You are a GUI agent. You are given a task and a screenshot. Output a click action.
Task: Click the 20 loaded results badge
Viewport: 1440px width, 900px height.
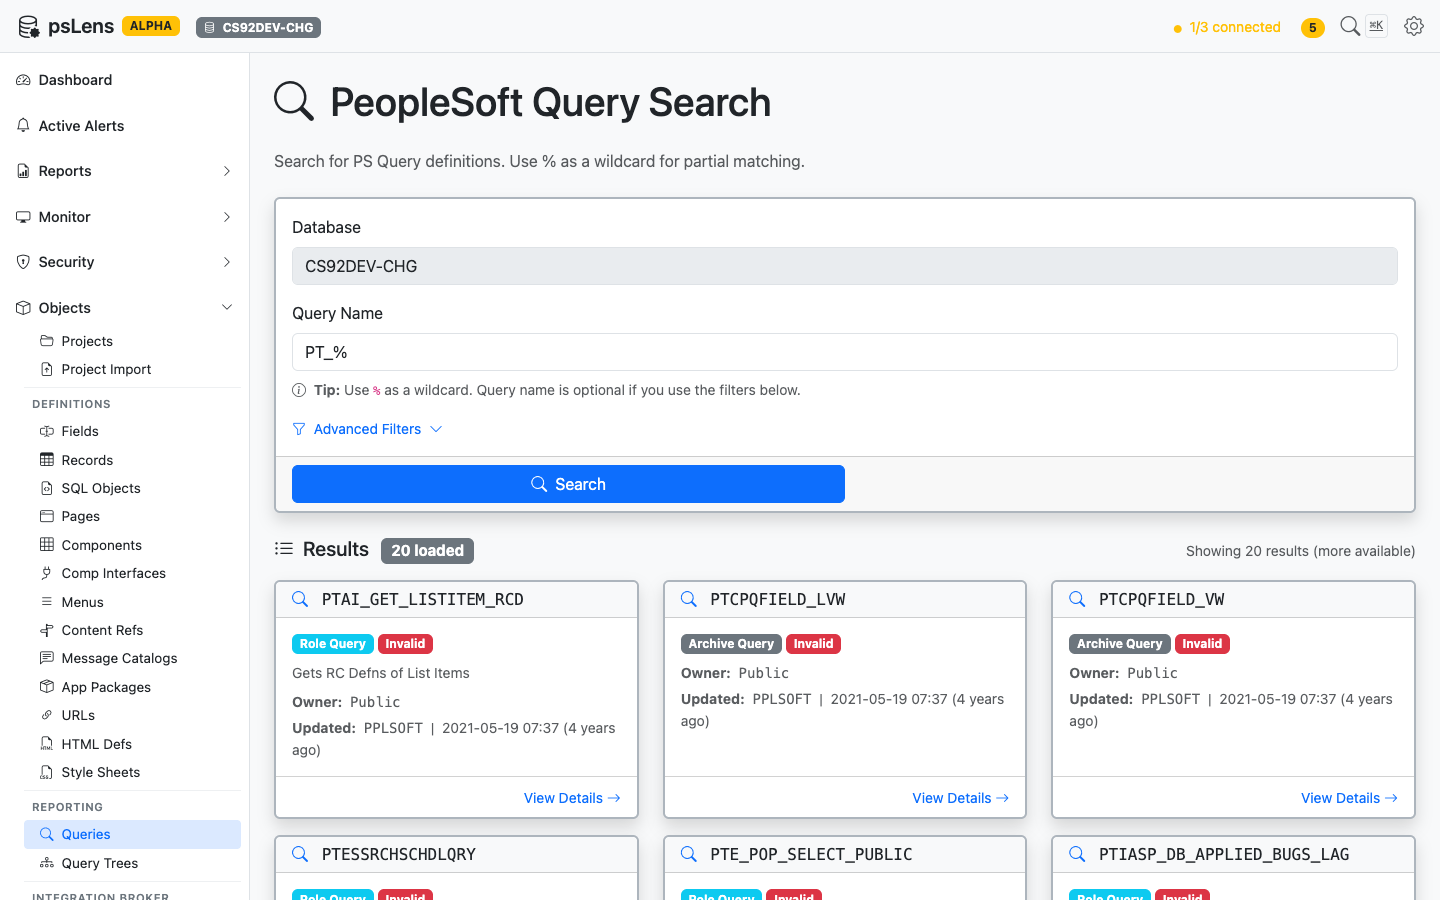coord(427,551)
